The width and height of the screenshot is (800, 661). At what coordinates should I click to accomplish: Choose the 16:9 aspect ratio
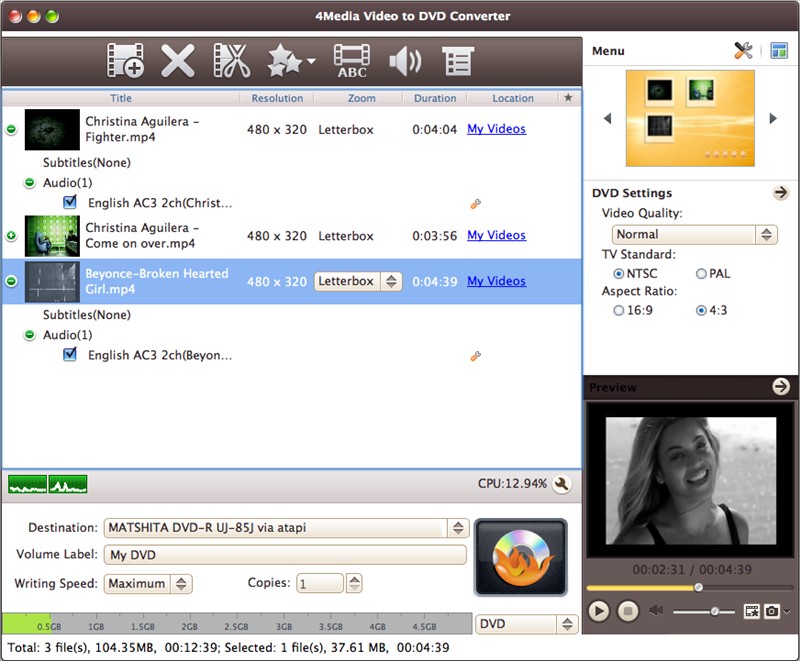(620, 310)
